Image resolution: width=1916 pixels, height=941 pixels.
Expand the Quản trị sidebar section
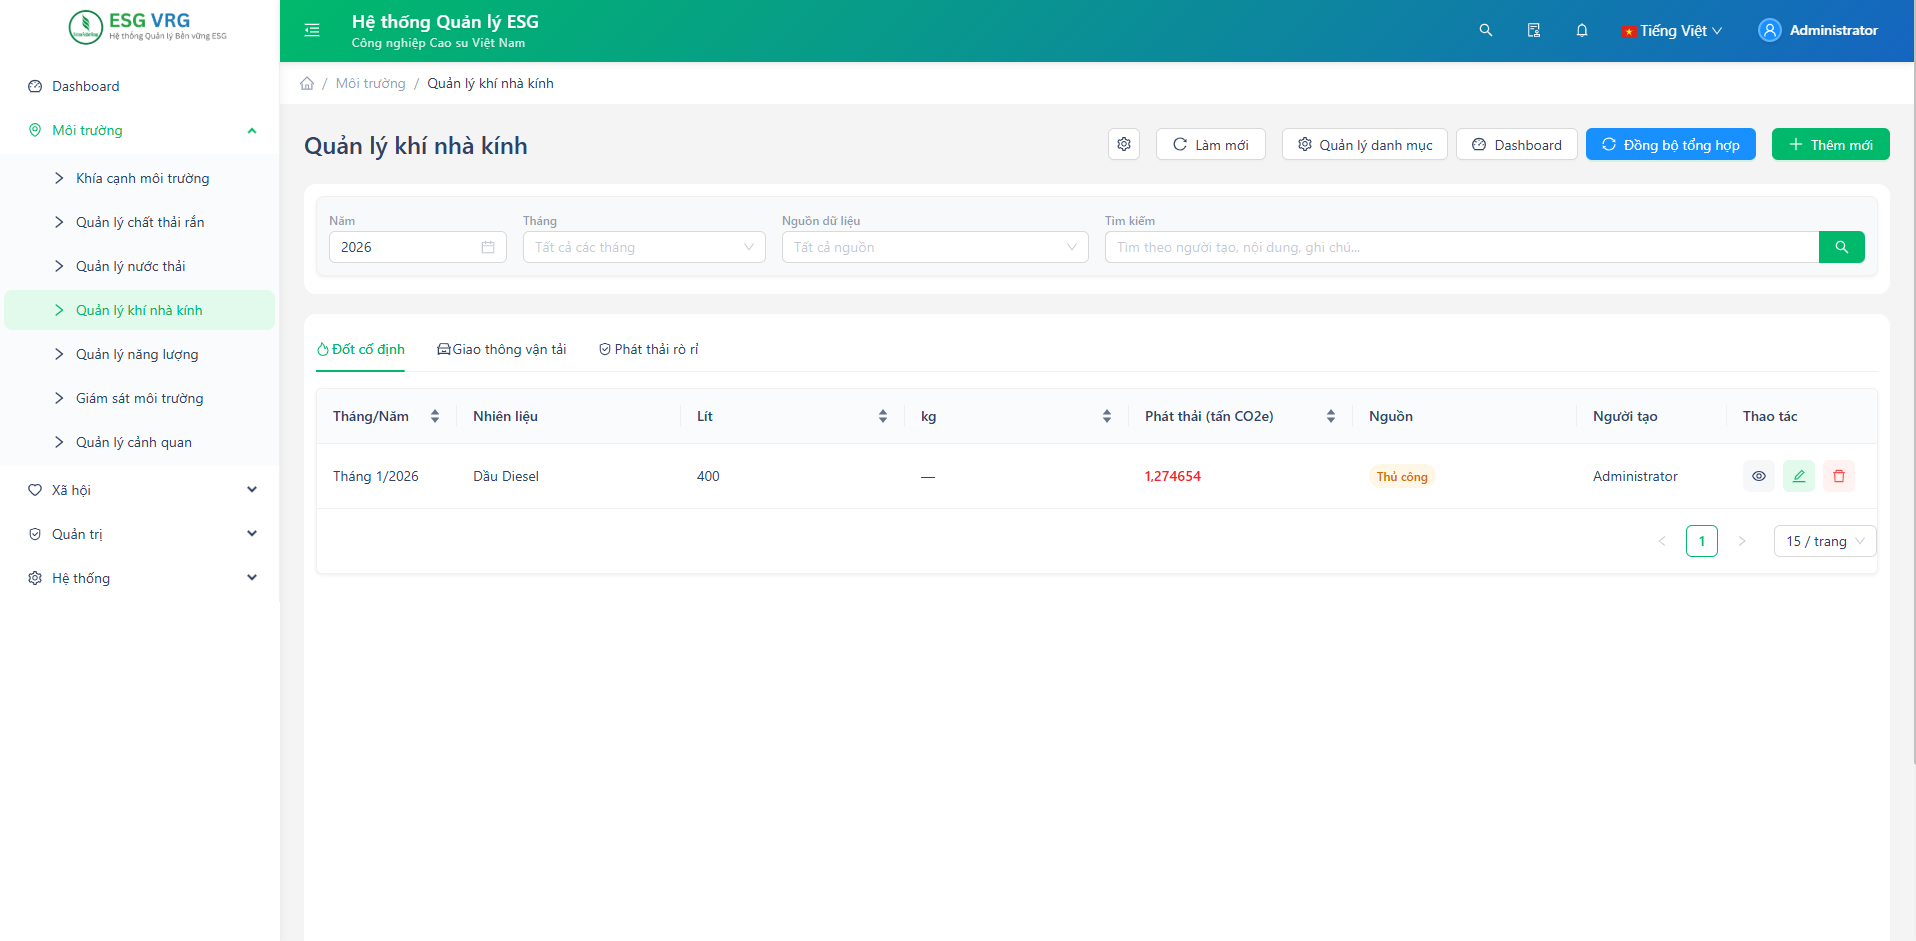point(140,534)
